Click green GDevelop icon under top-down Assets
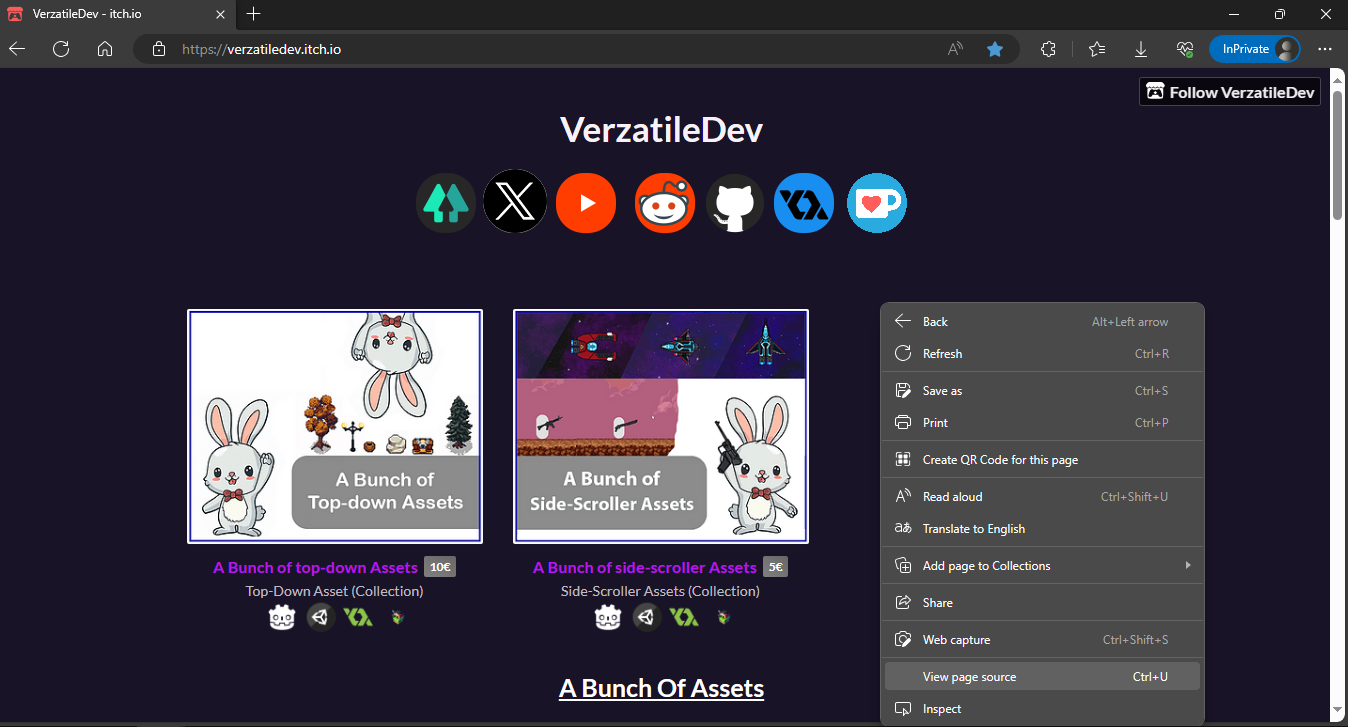This screenshot has width=1348, height=727. pos(358,617)
